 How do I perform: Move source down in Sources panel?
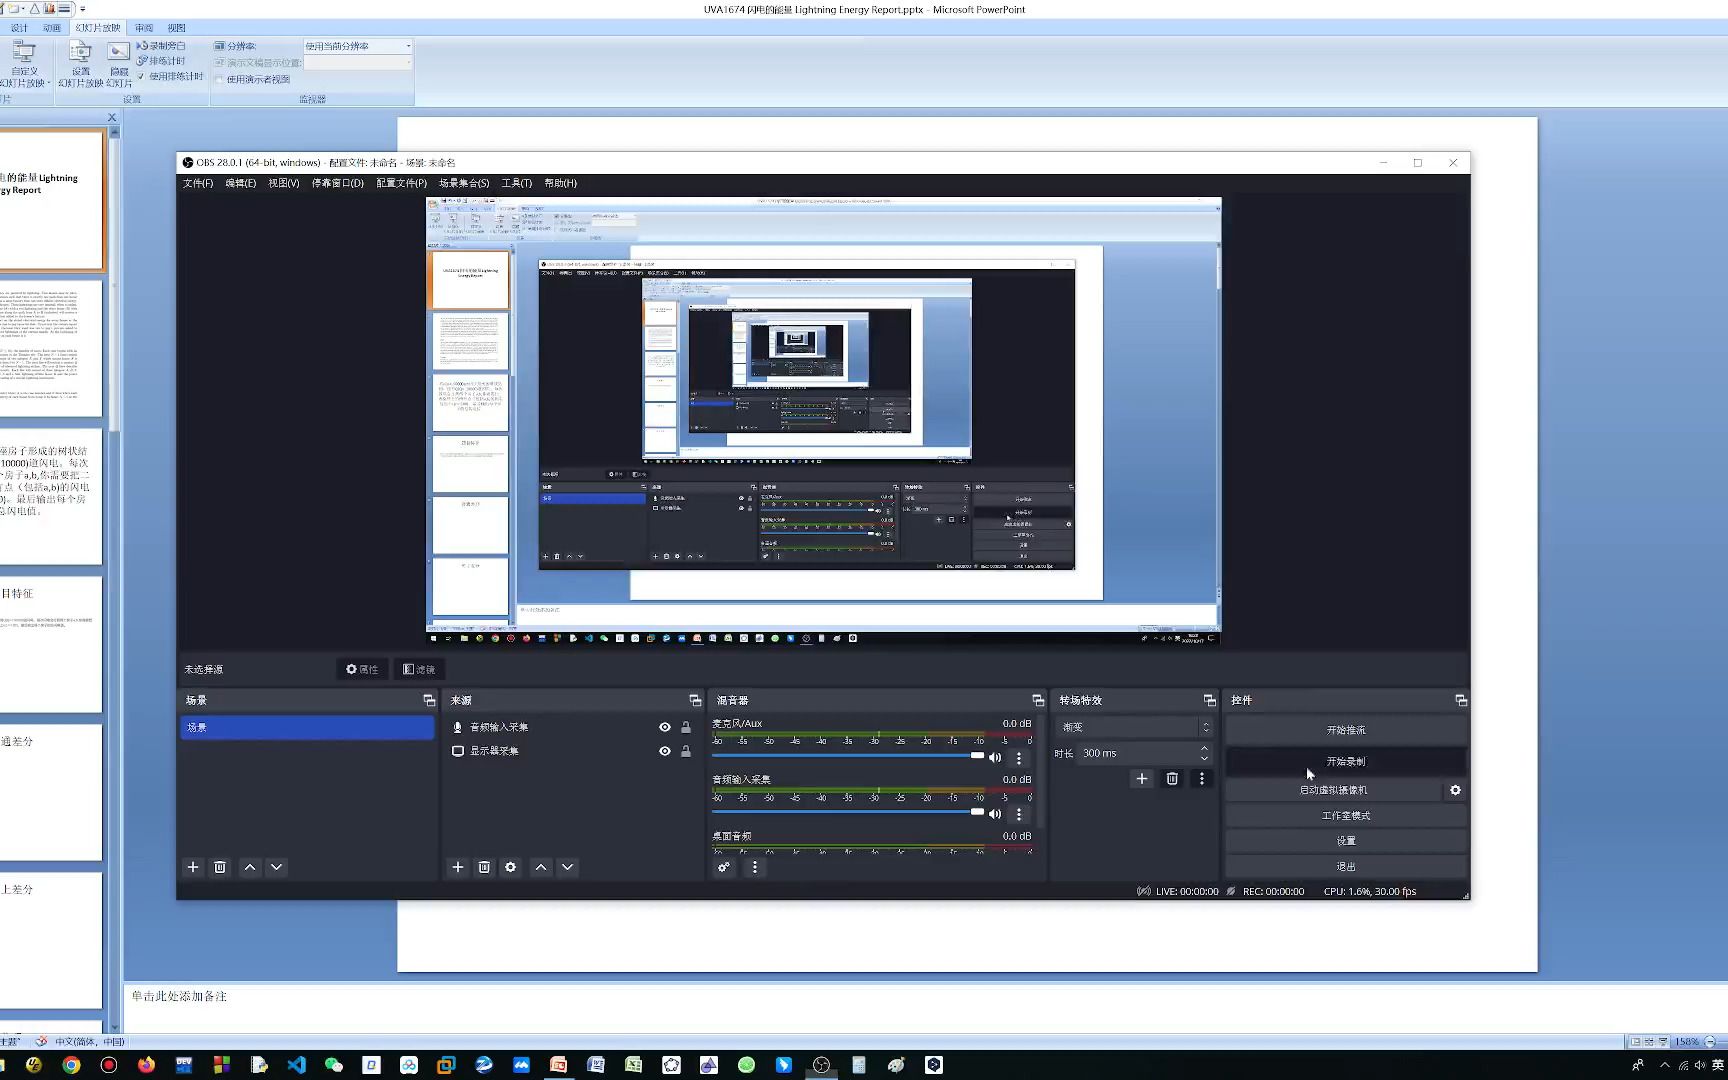(x=568, y=867)
